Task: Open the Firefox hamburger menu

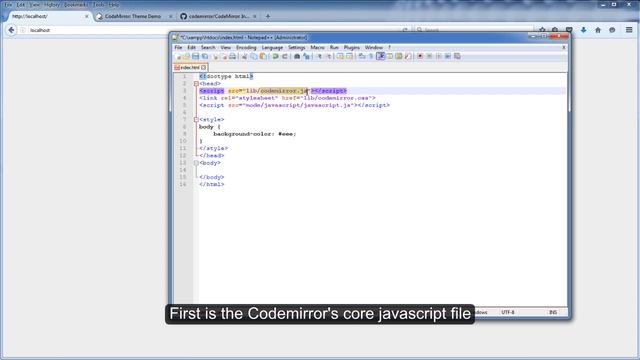Action: tap(629, 30)
